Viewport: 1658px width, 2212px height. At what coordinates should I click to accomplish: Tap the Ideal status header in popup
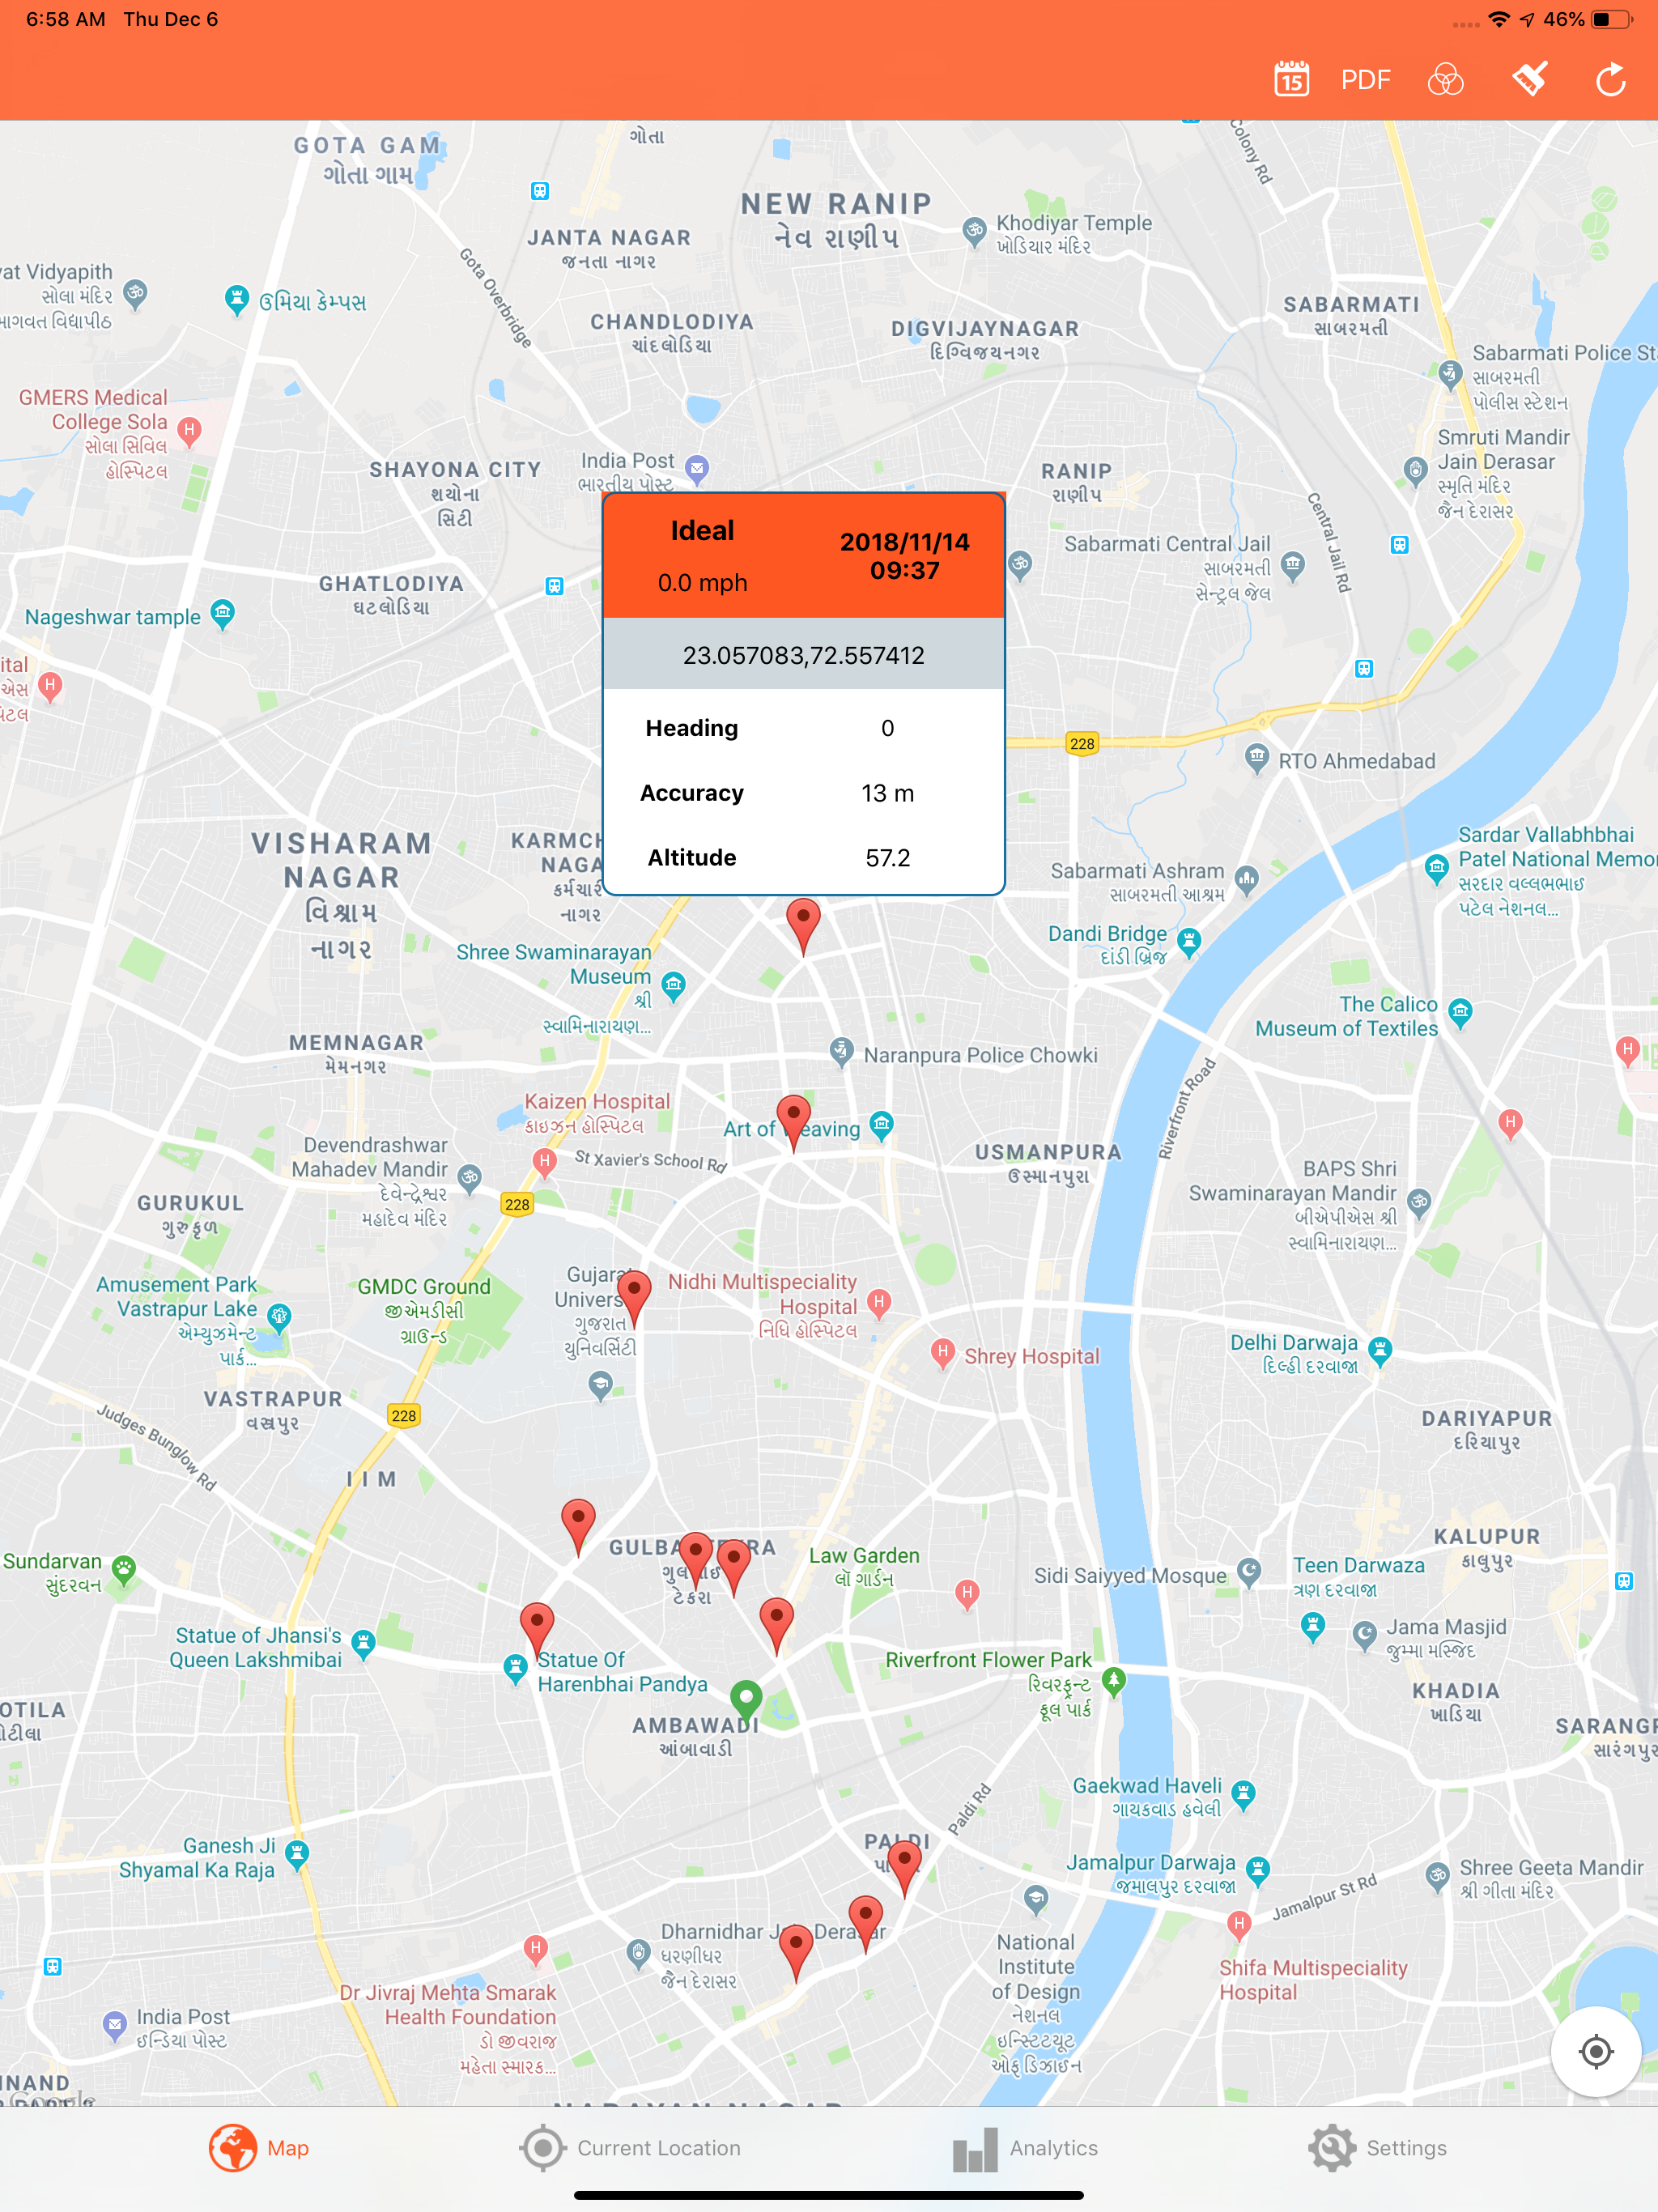(x=702, y=531)
